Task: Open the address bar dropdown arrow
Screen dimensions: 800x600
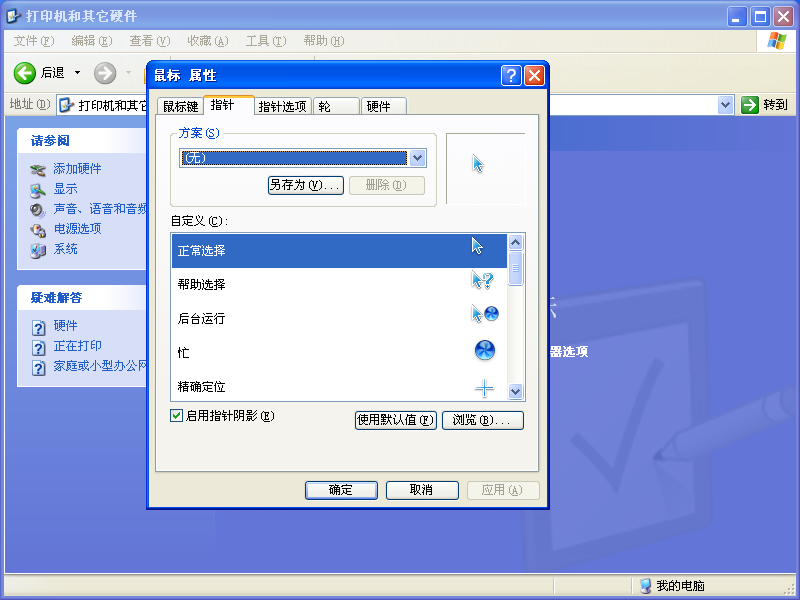Action: coord(726,105)
